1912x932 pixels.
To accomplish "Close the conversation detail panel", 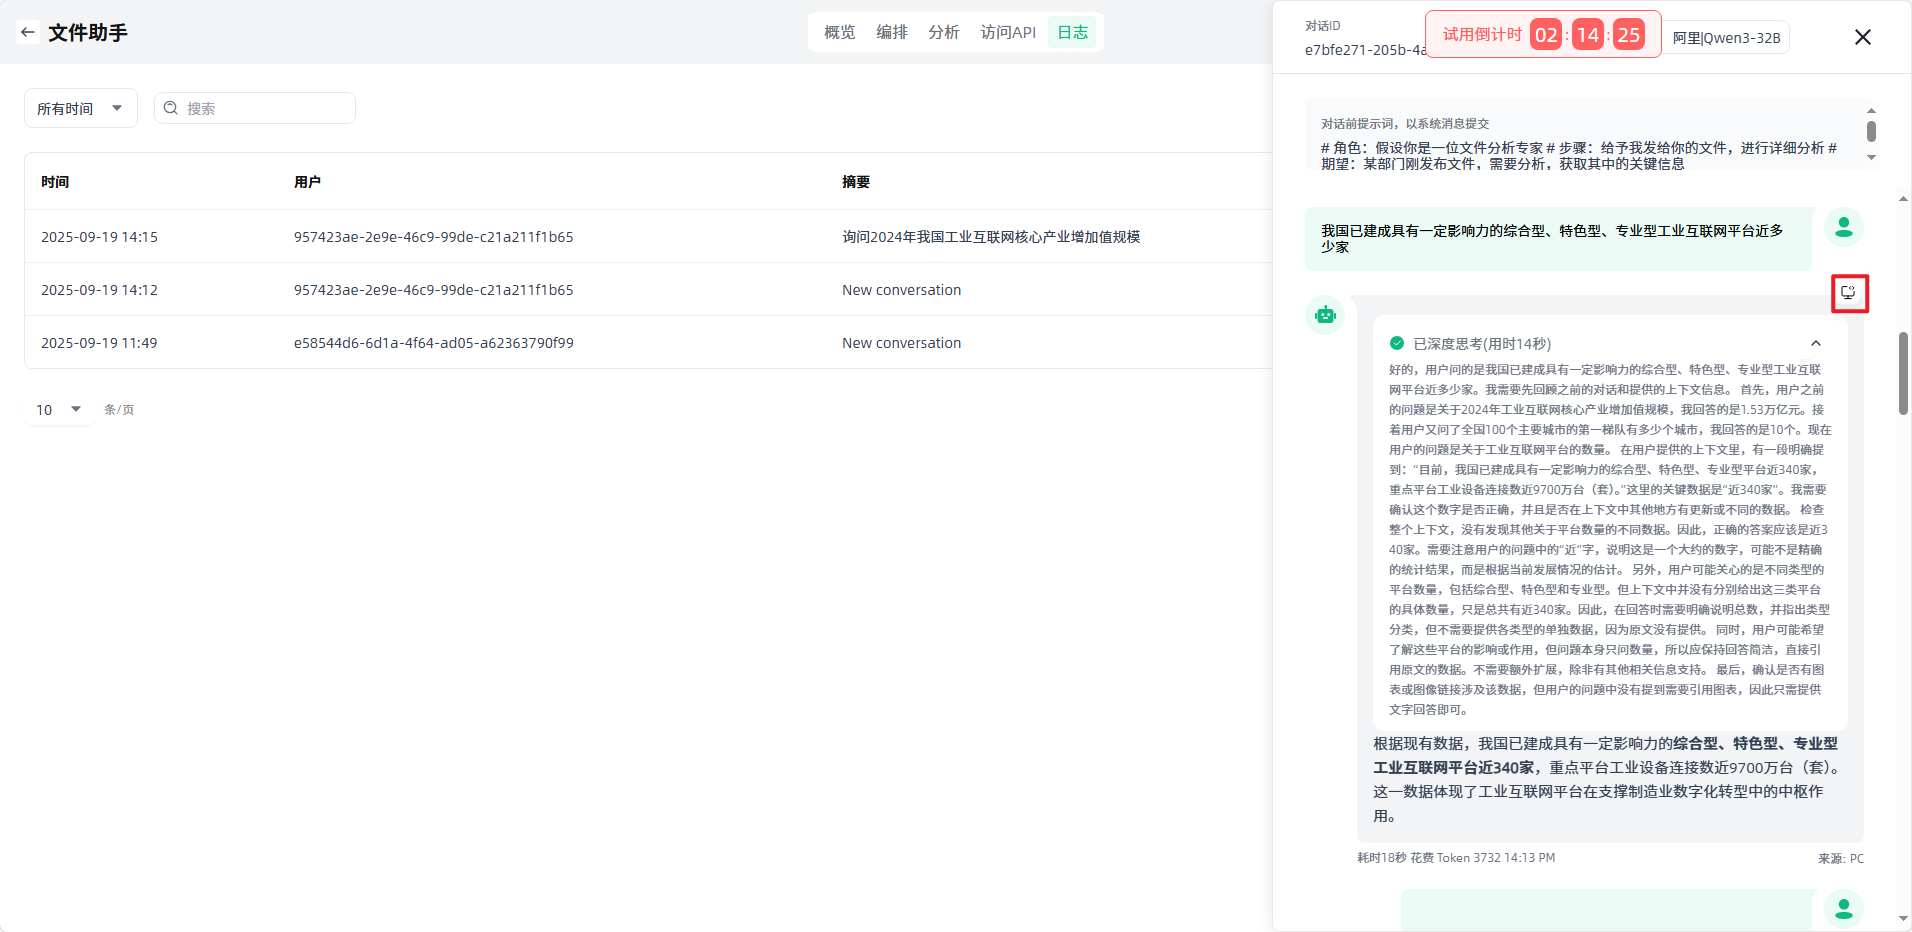I will click(x=1862, y=37).
